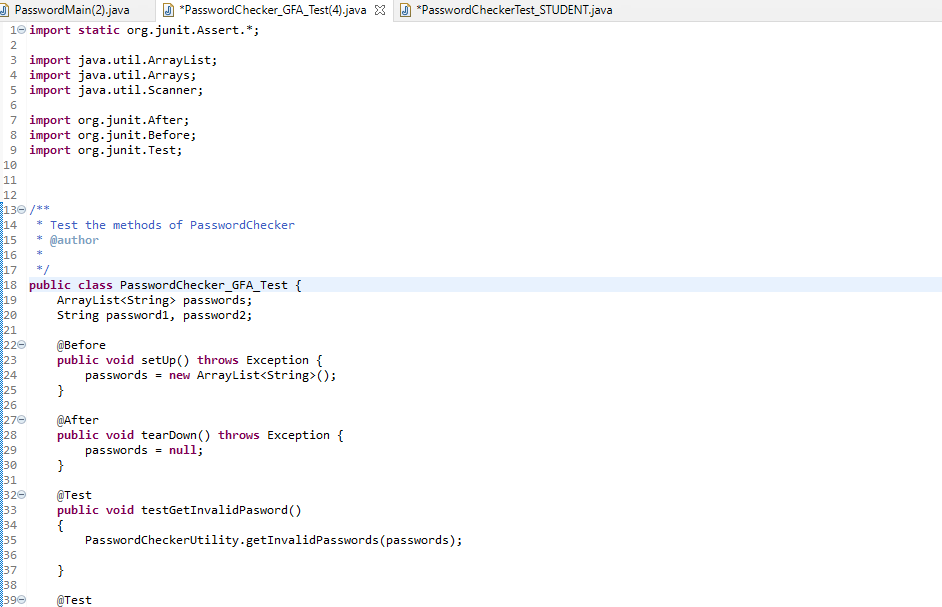
Task: Click the org.junit.After import text
Action: click(x=133, y=120)
